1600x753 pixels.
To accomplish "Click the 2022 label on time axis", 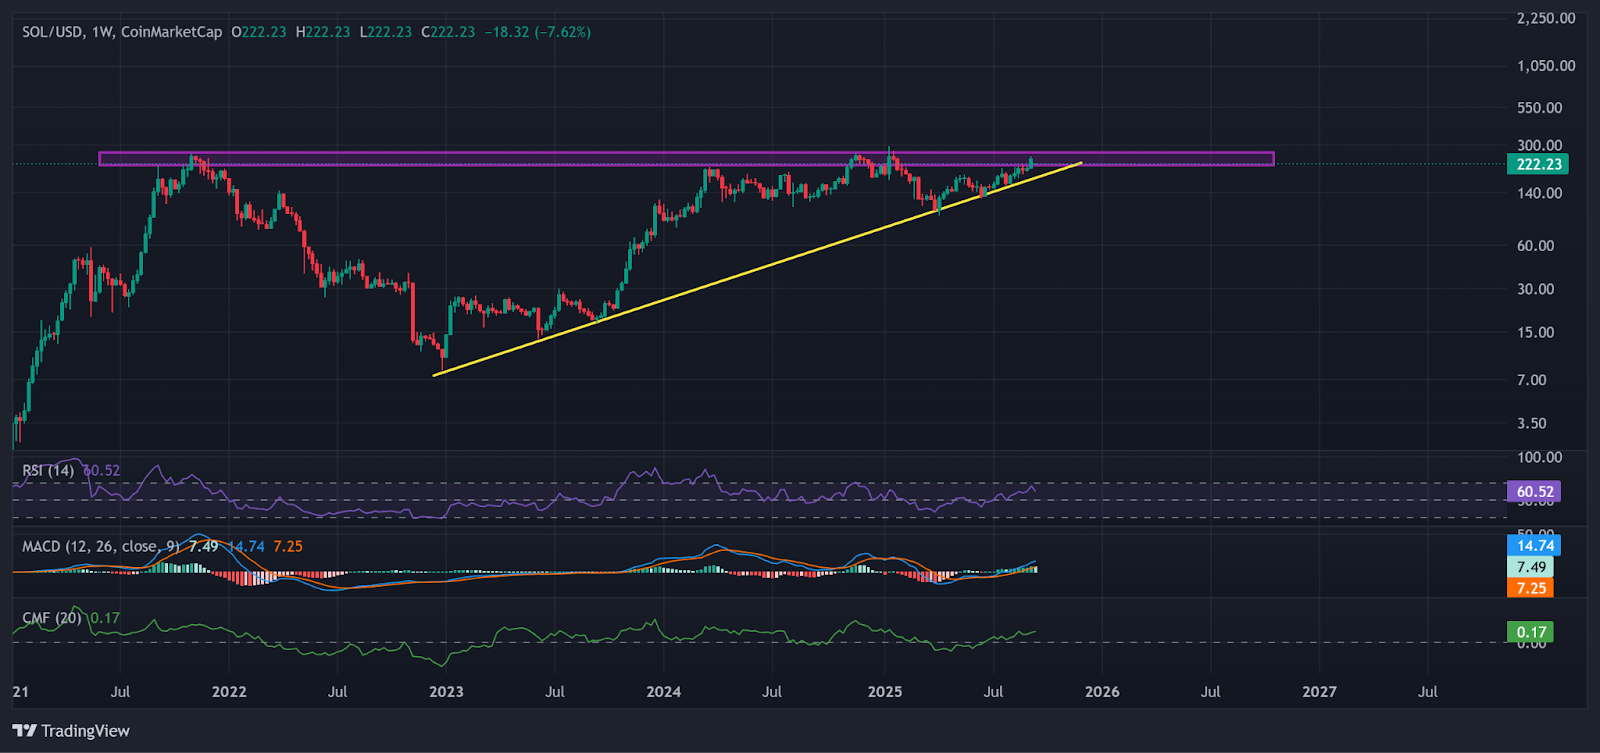I will (x=229, y=692).
